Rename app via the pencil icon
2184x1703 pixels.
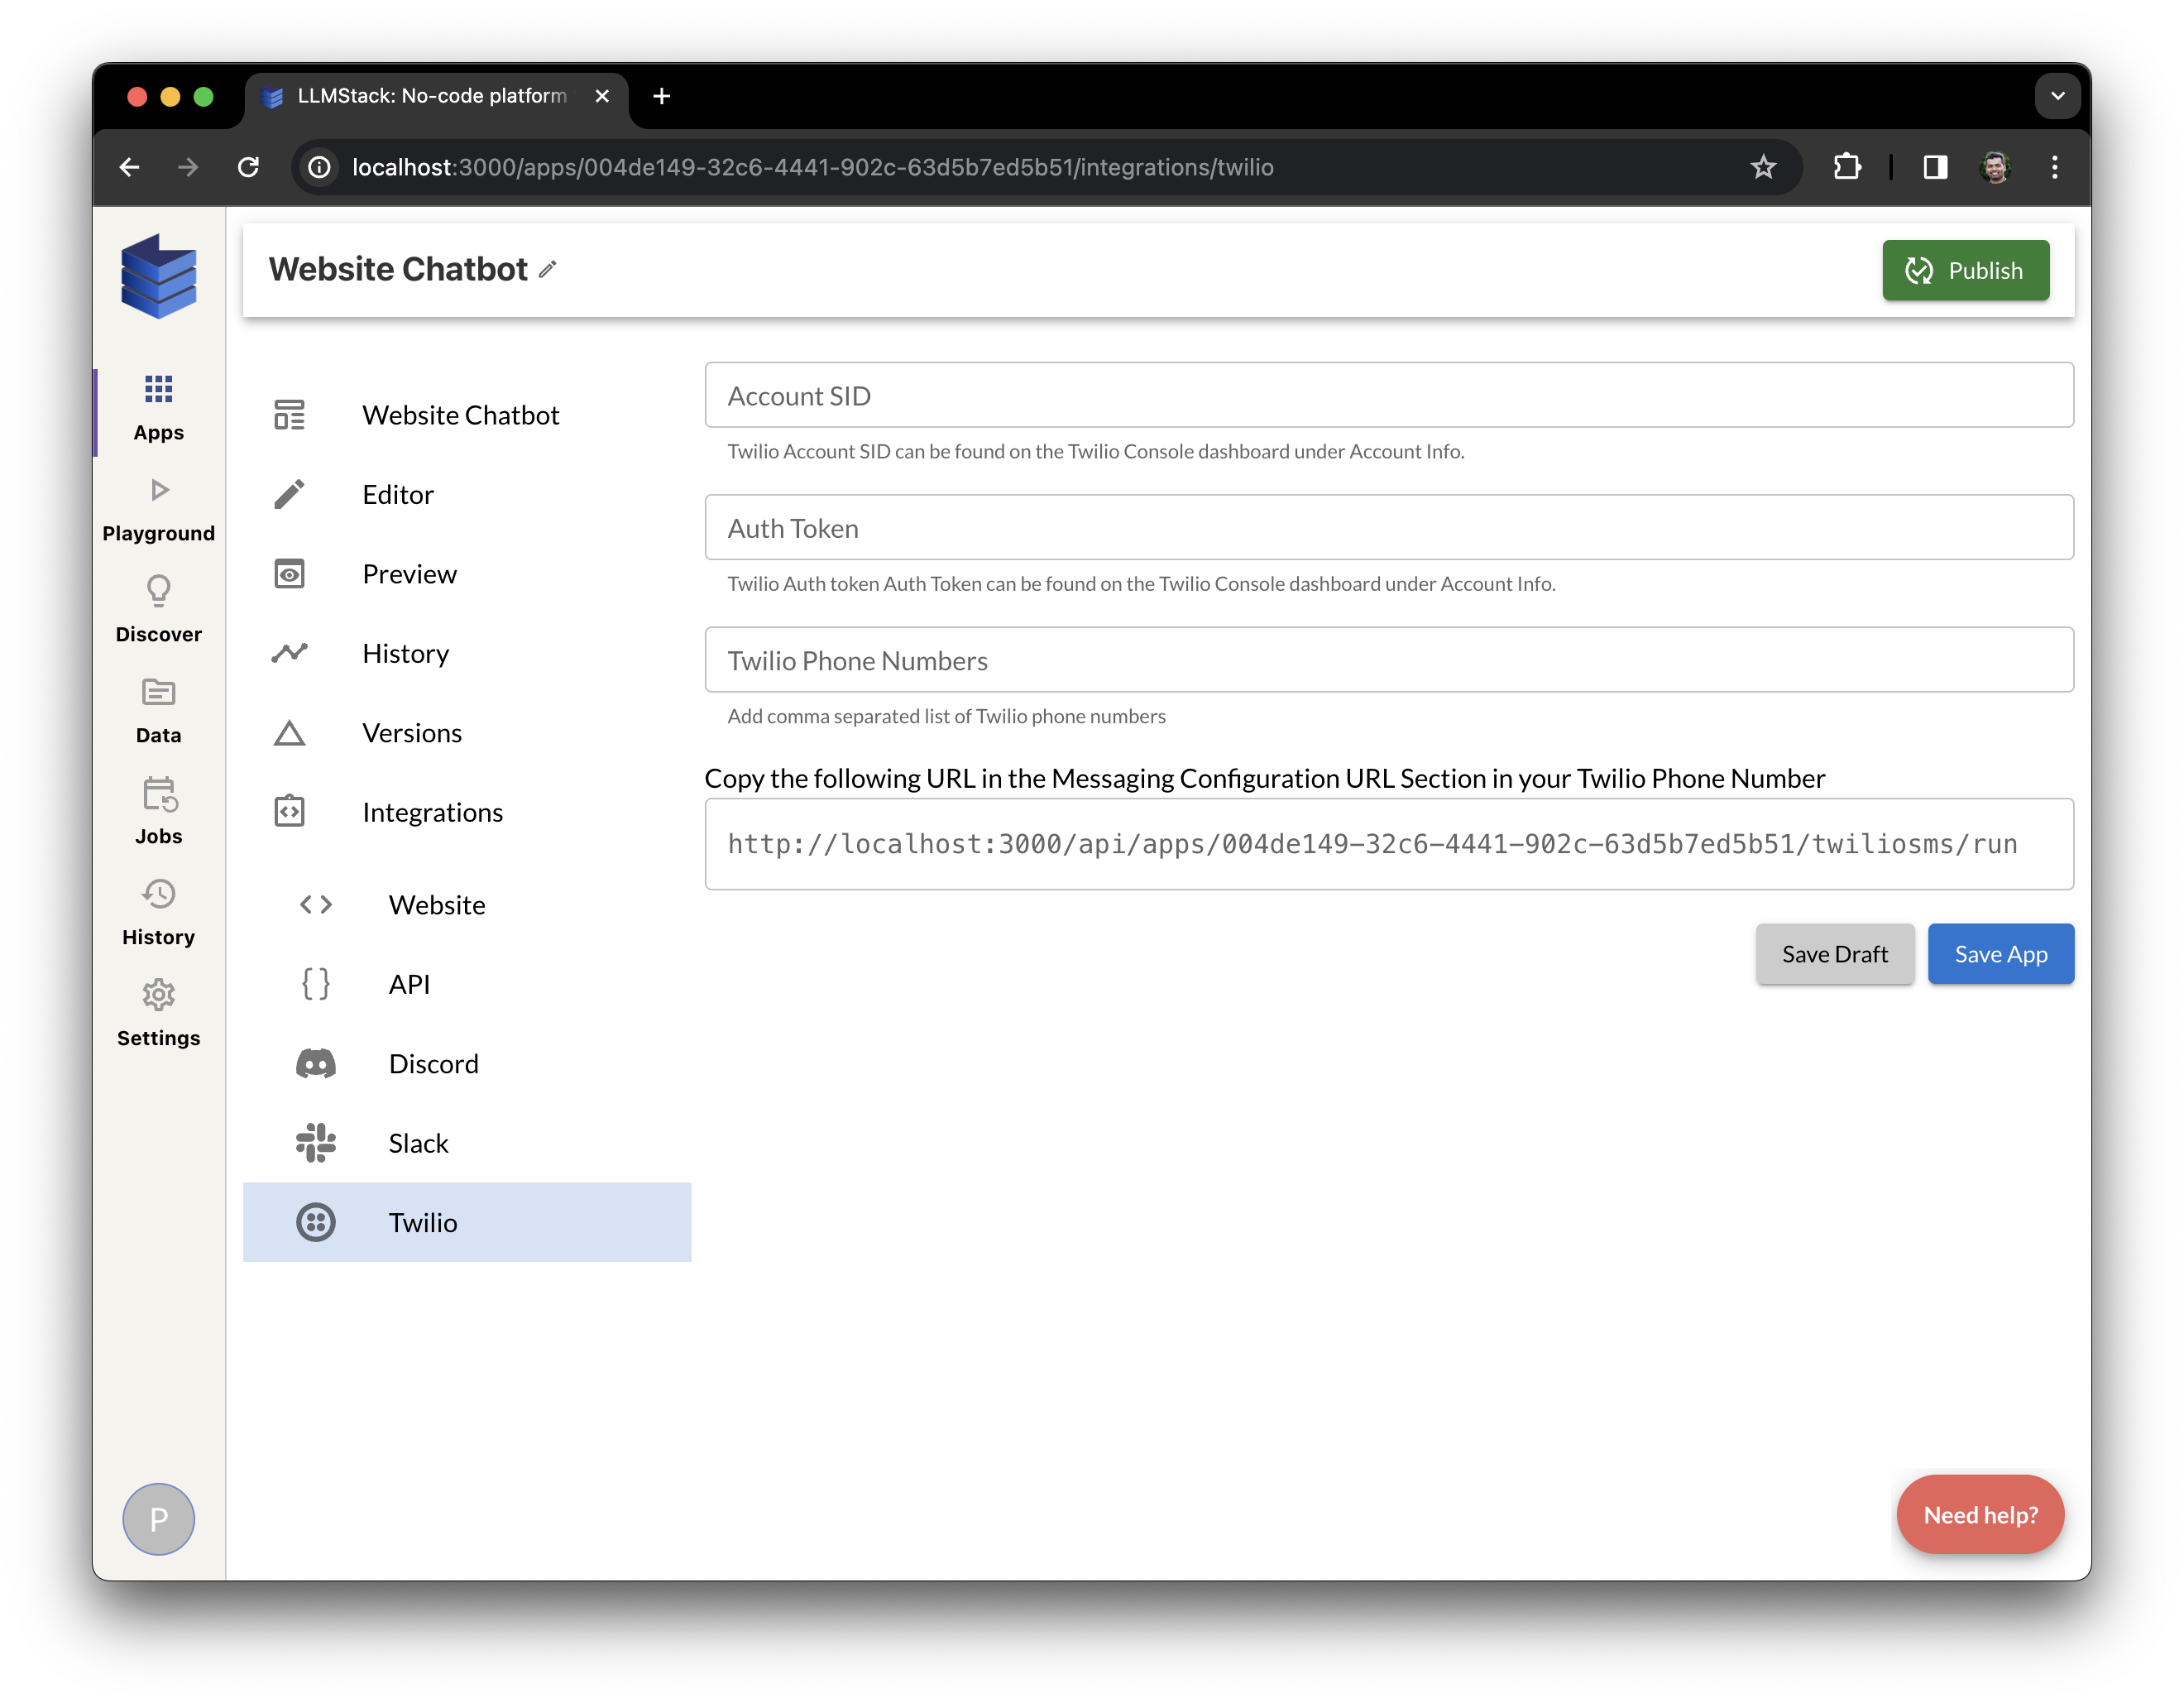[x=547, y=269]
